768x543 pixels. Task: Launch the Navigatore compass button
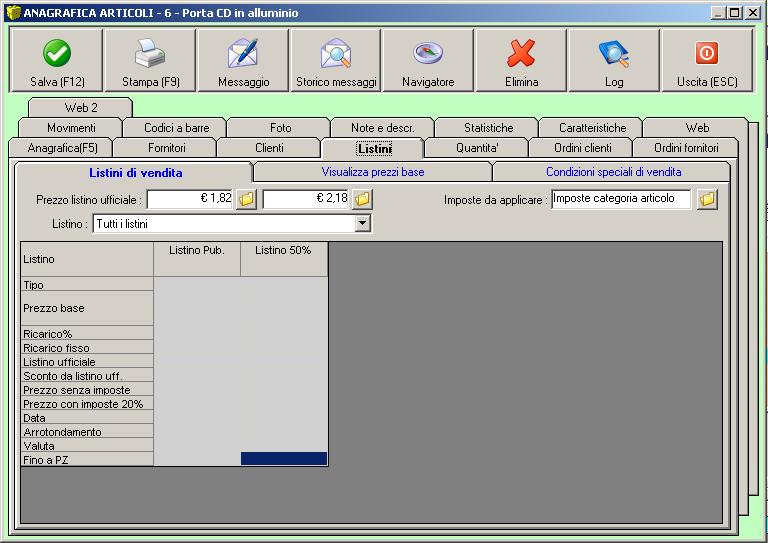coord(428,60)
